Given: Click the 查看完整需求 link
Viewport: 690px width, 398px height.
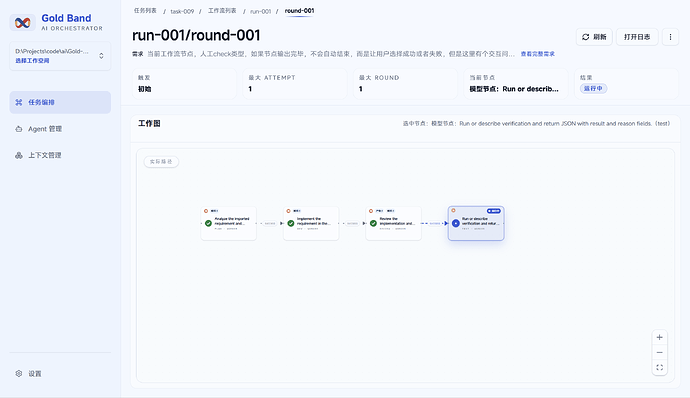Looking at the screenshot, I should click(538, 54).
